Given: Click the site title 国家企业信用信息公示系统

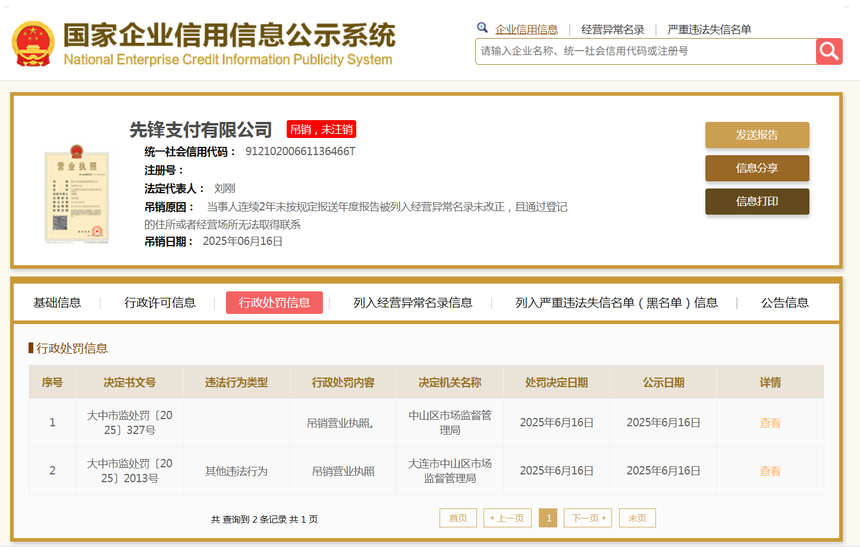Looking at the screenshot, I should point(229,35).
